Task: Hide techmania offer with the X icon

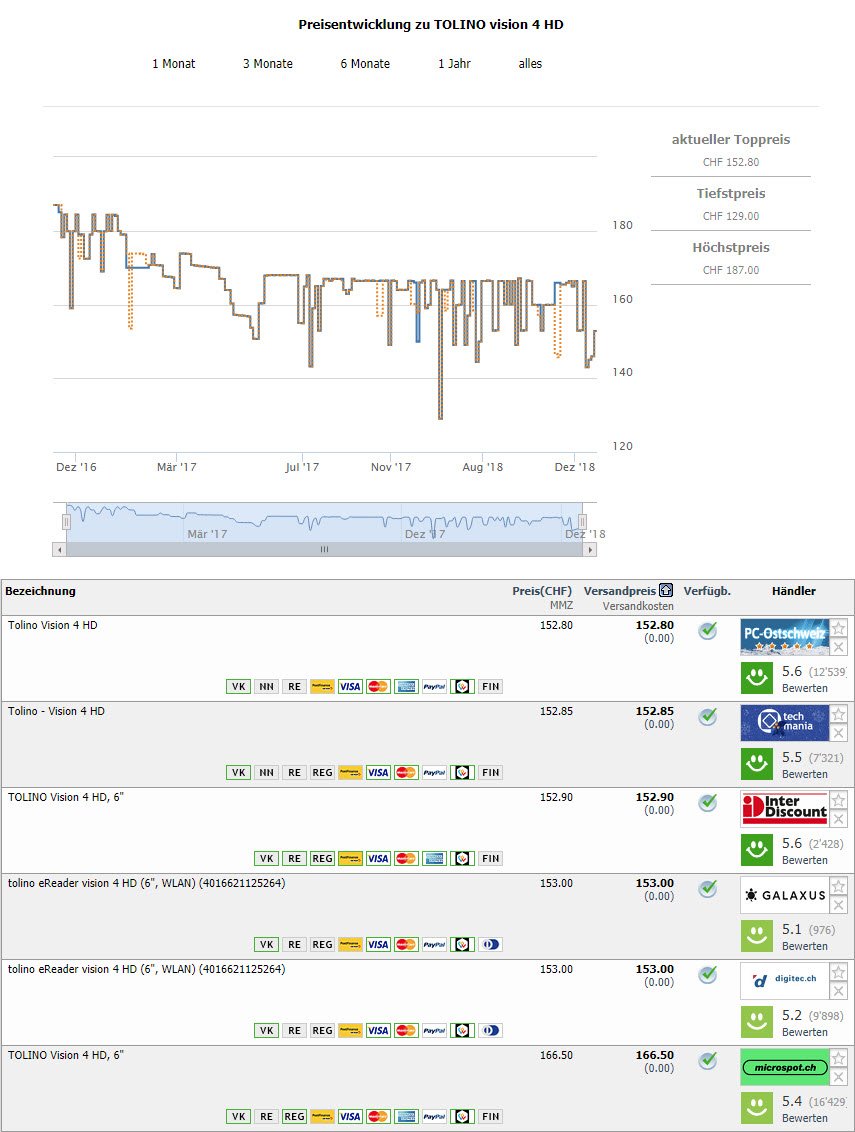Action: 839,733
